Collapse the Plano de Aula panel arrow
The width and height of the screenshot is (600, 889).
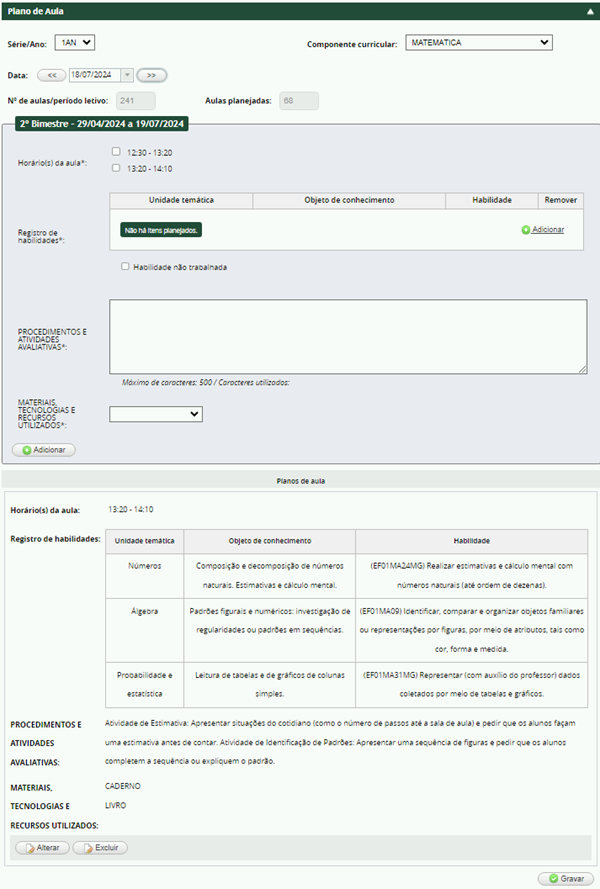(x=589, y=10)
